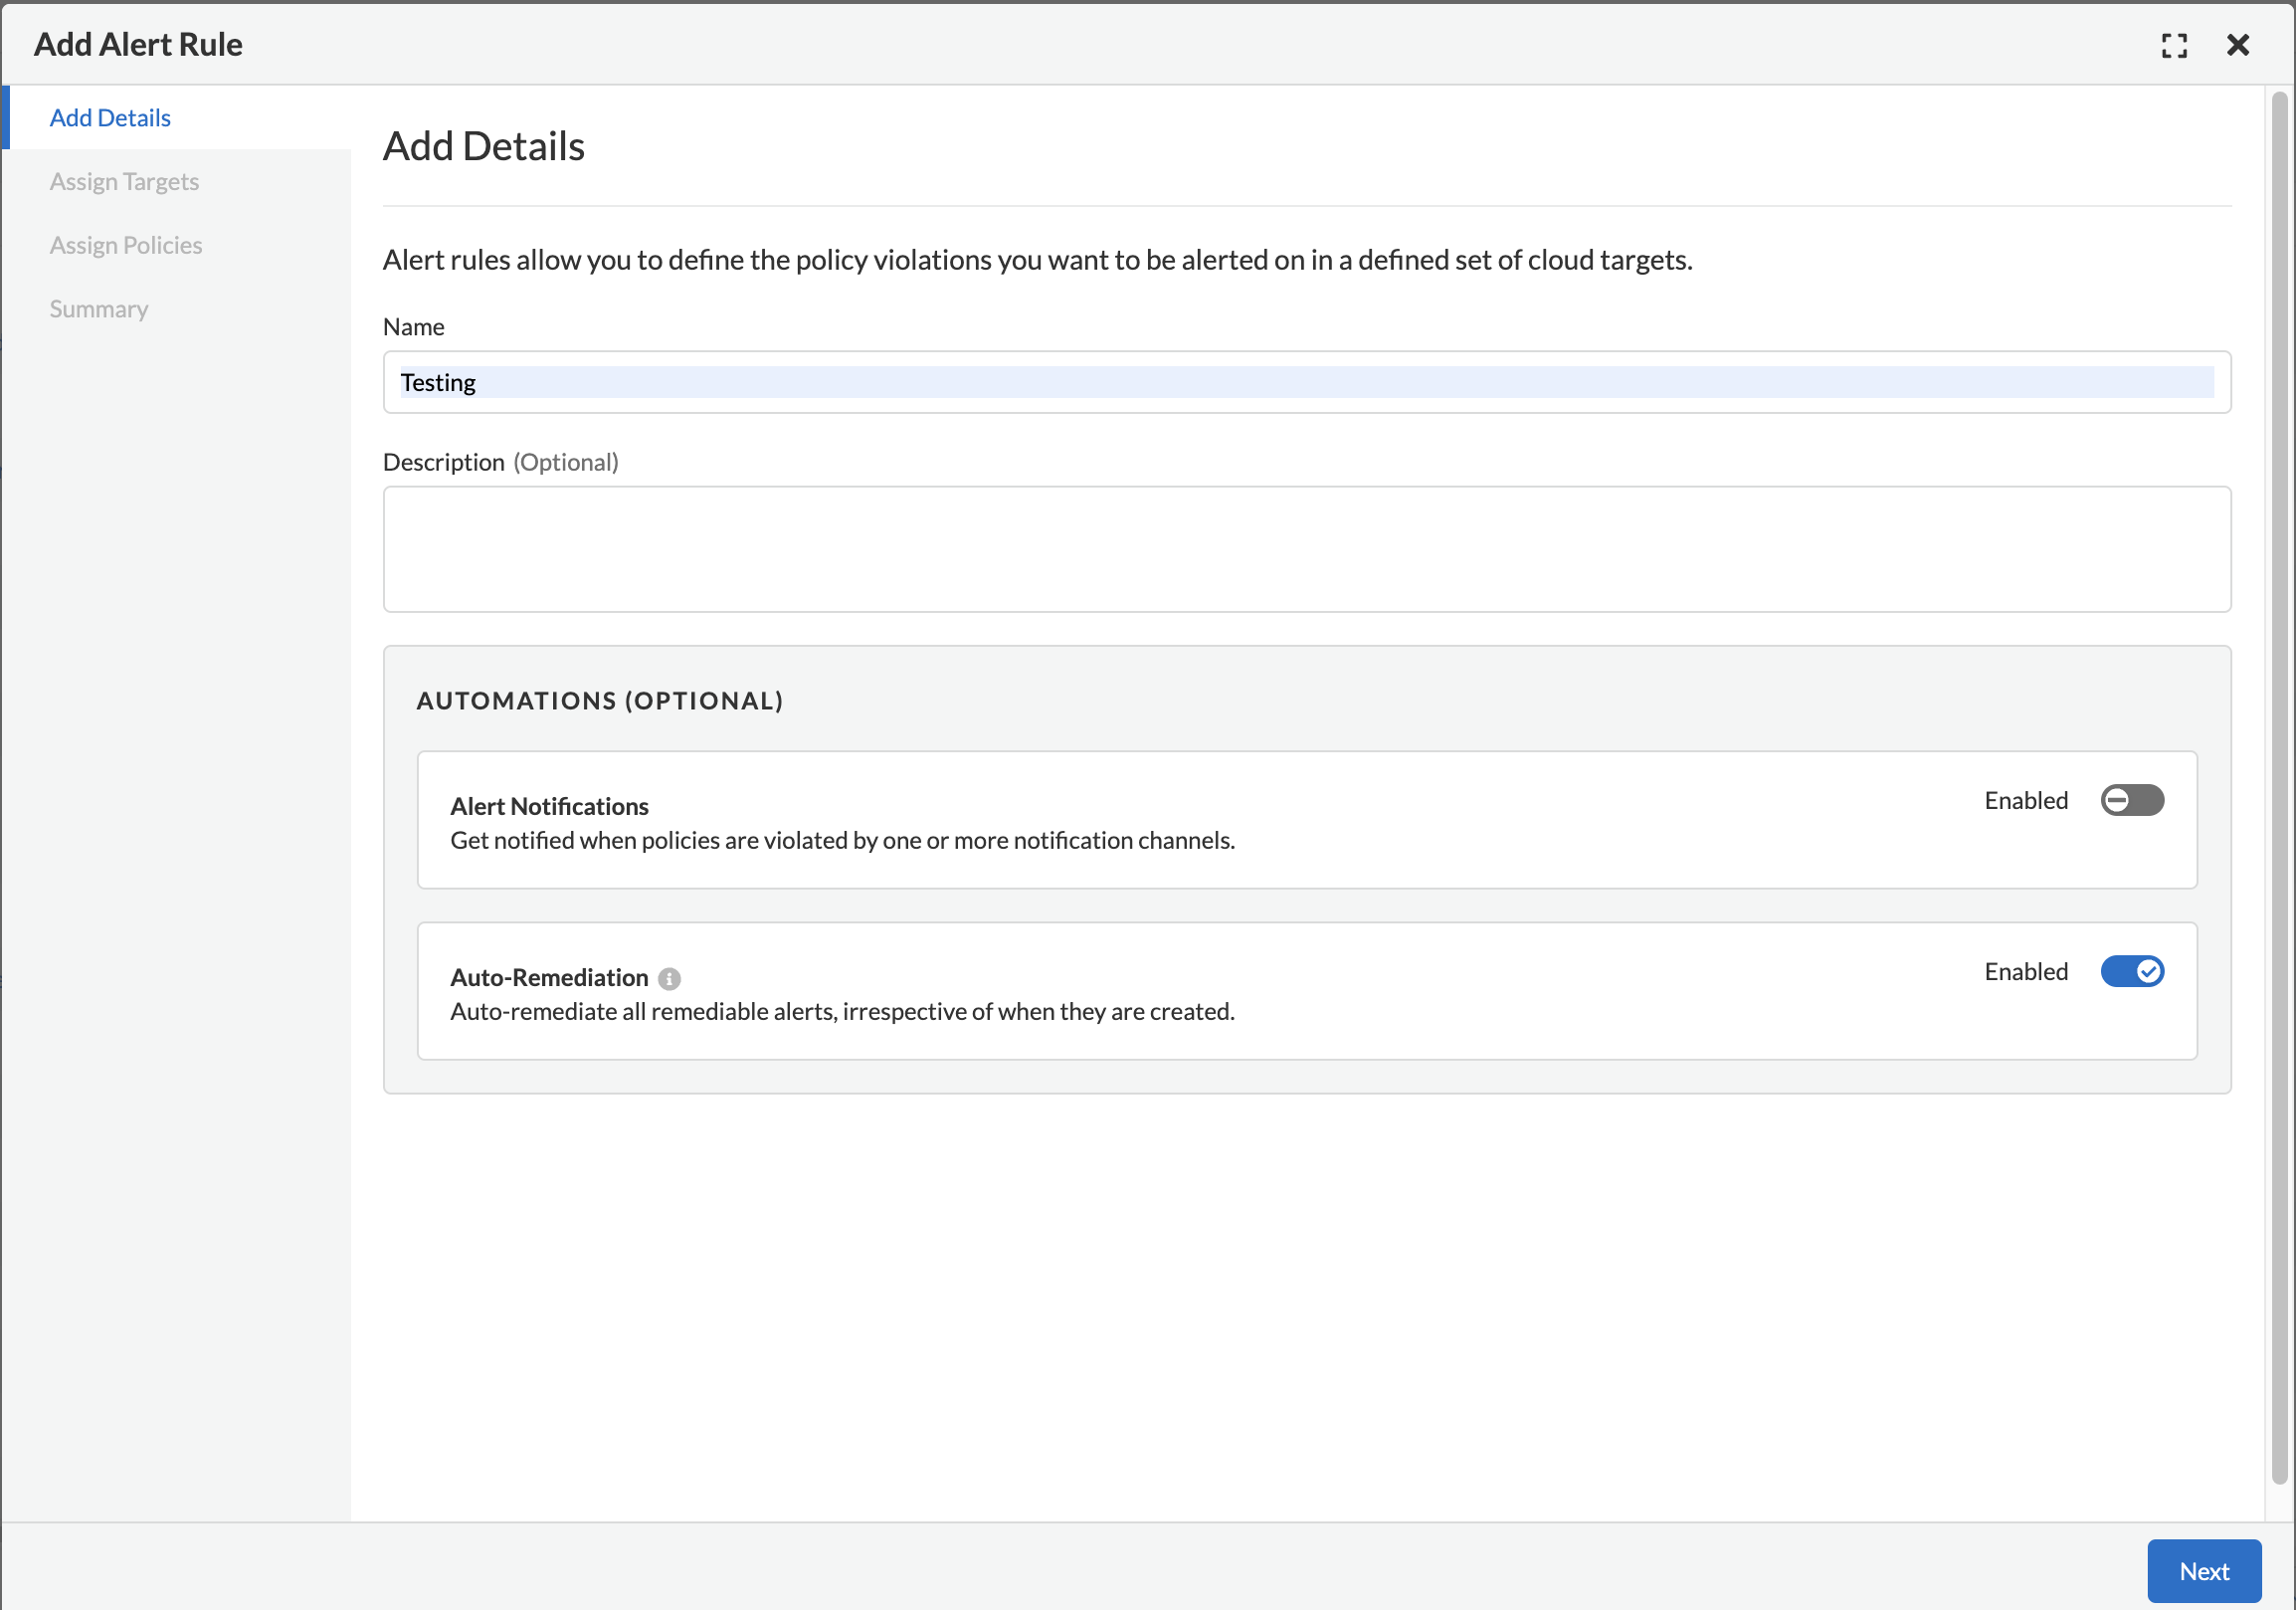Click the Auto-Remediation heading text
The width and height of the screenshot is (2296, 1610).
coord(549,977)
